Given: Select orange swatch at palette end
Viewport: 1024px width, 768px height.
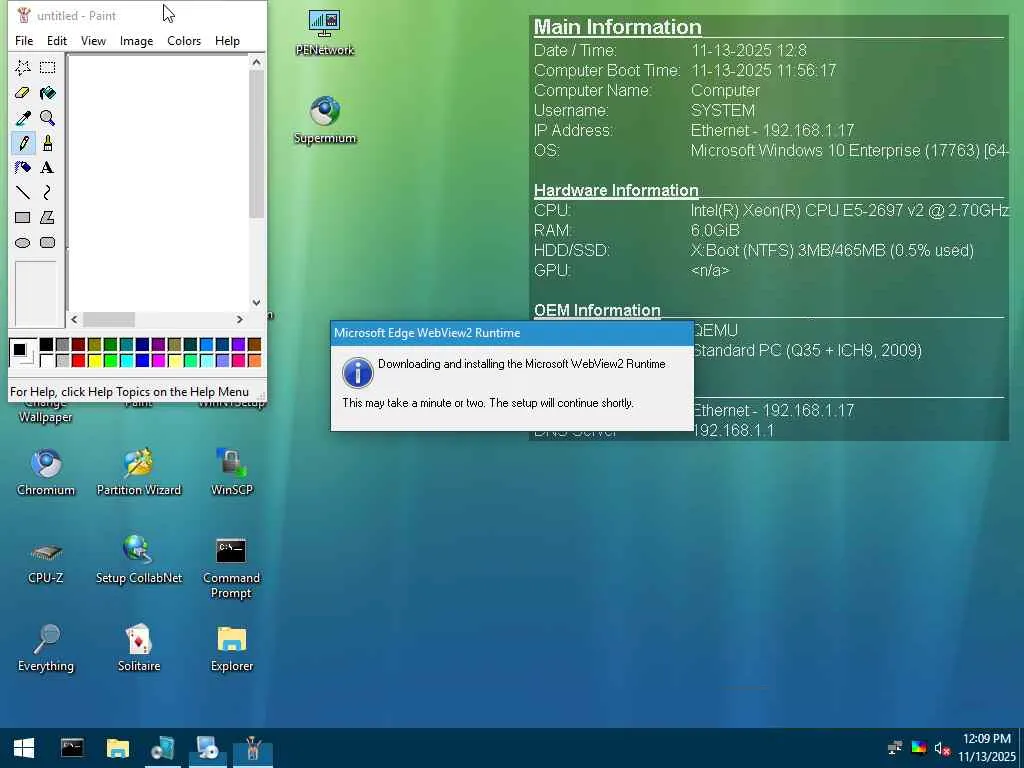Looking at the screenshot, I should coord(254,360).
